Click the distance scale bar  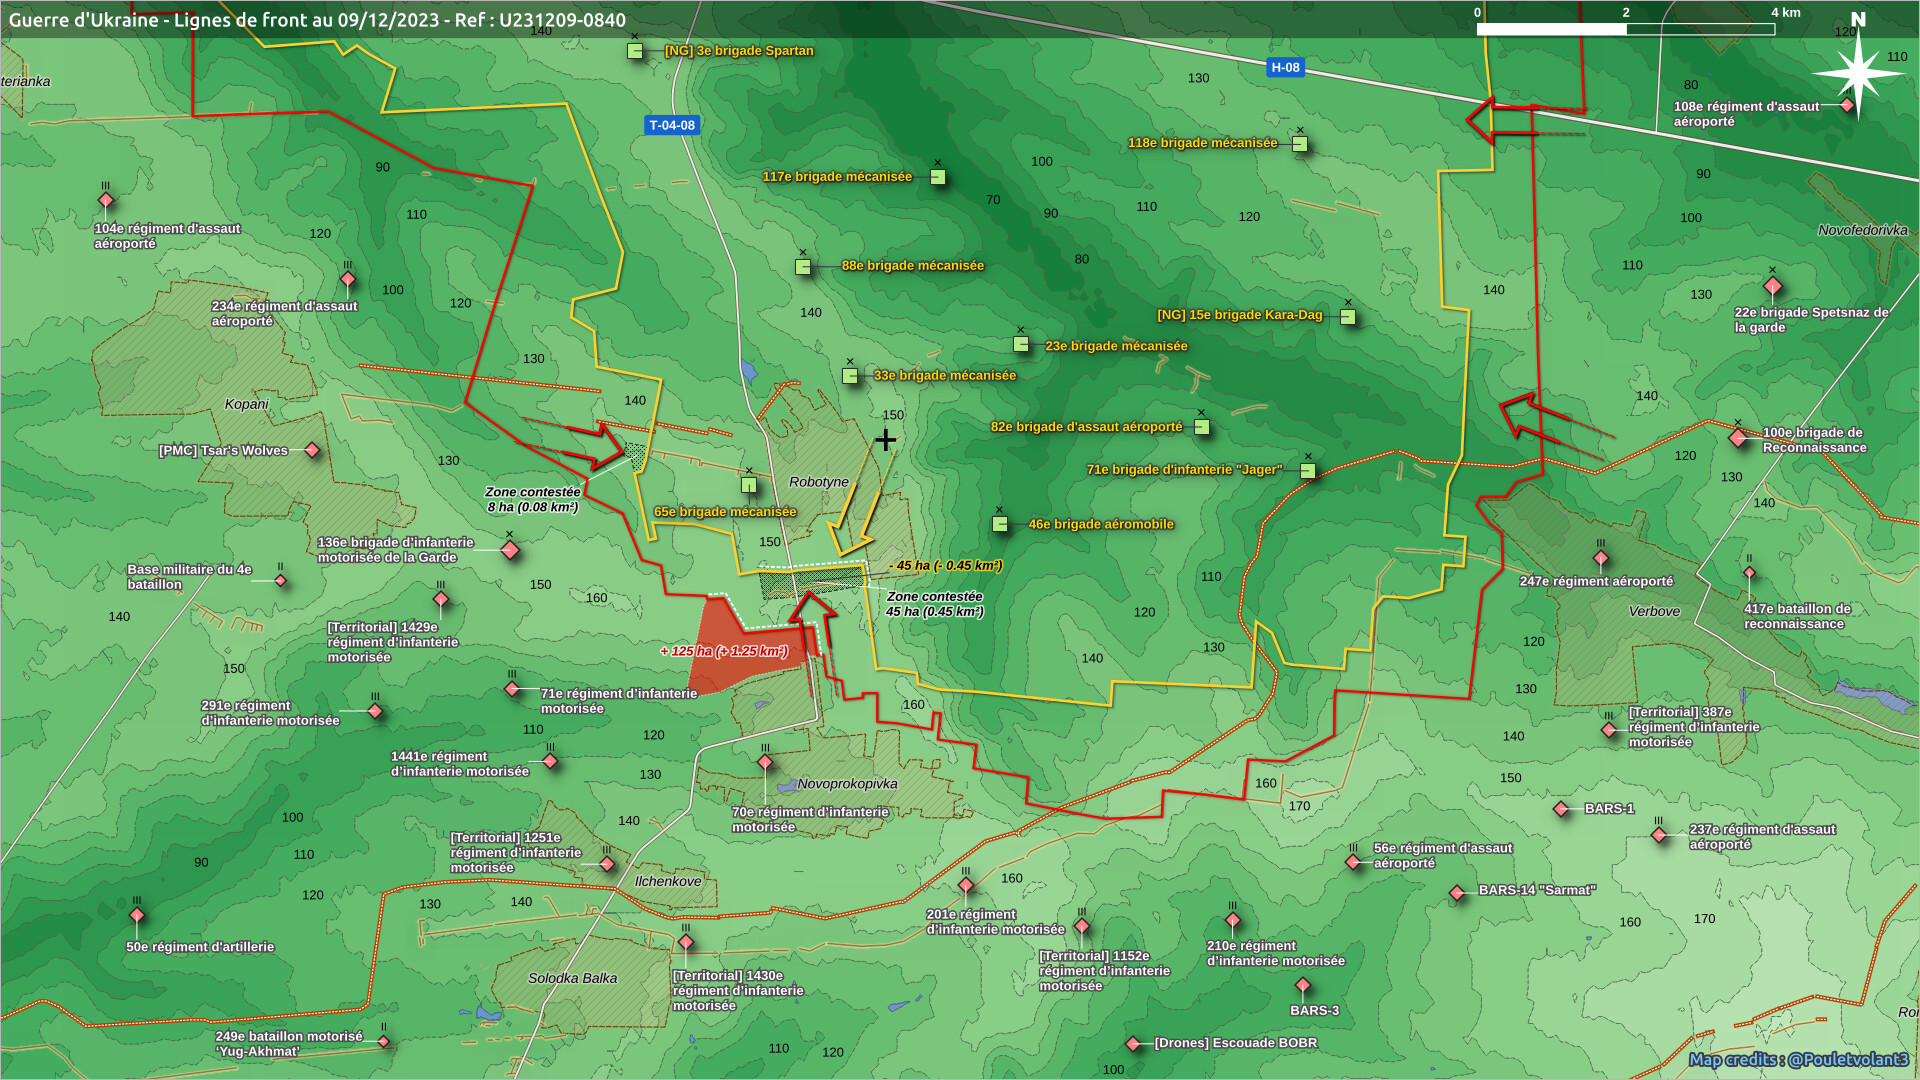coord(1625,29)
